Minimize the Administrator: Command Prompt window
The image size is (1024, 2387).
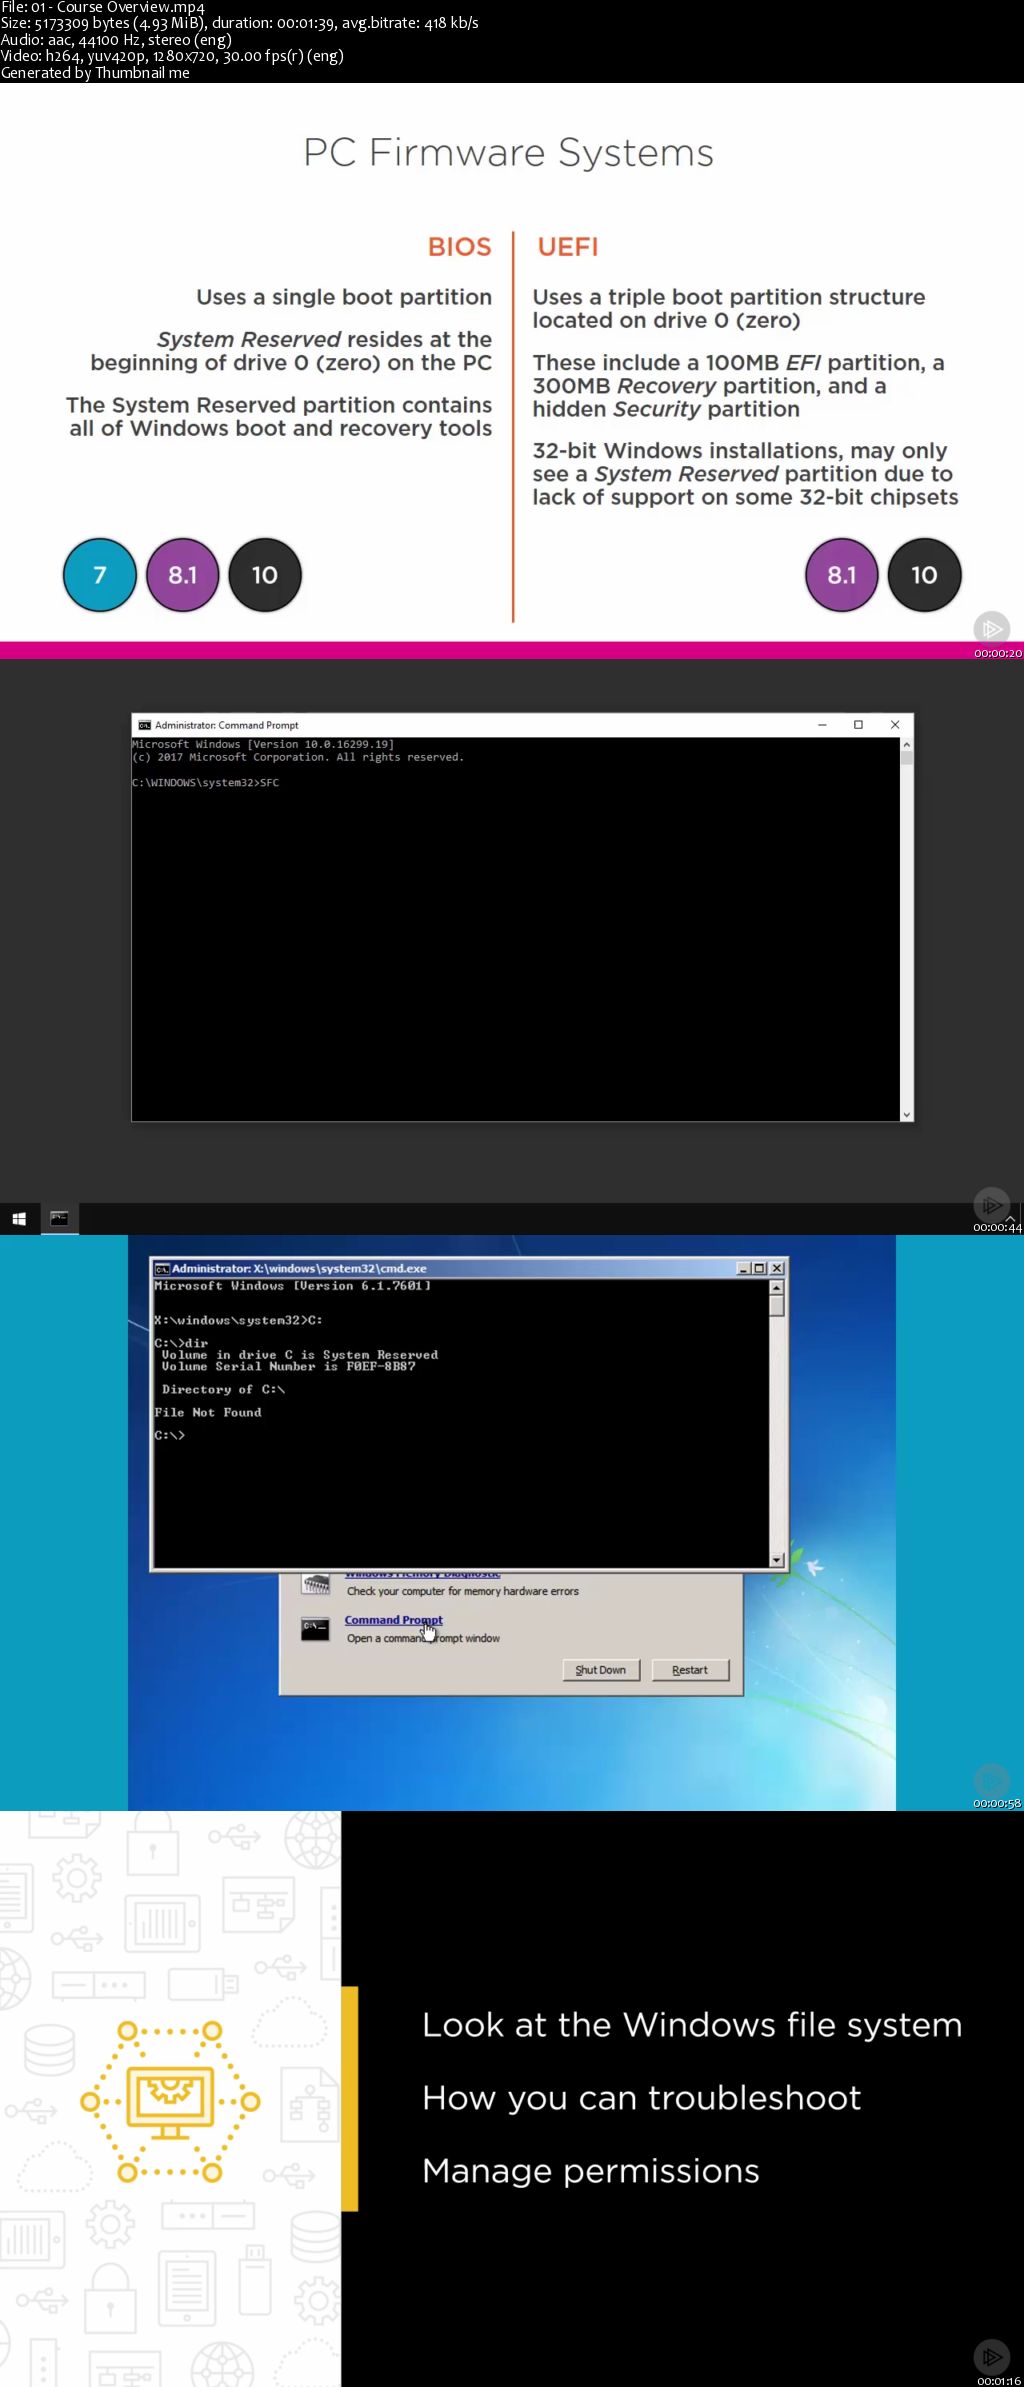pyautogui.click(x=822, y=725)
